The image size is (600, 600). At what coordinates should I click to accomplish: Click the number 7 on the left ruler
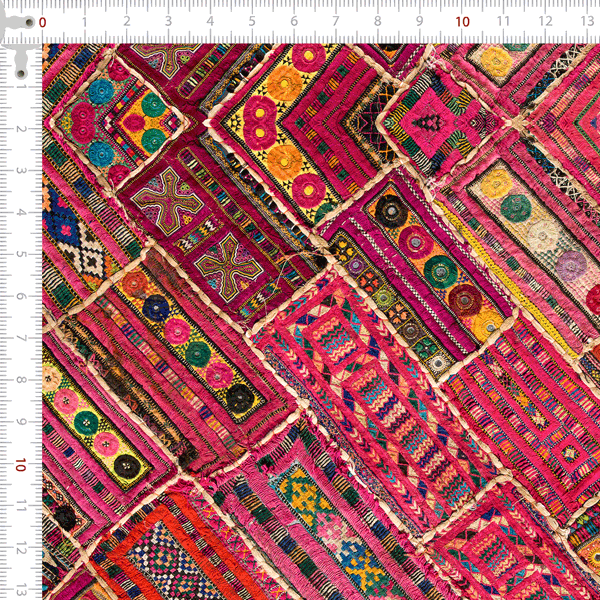[x=21, y=338]
